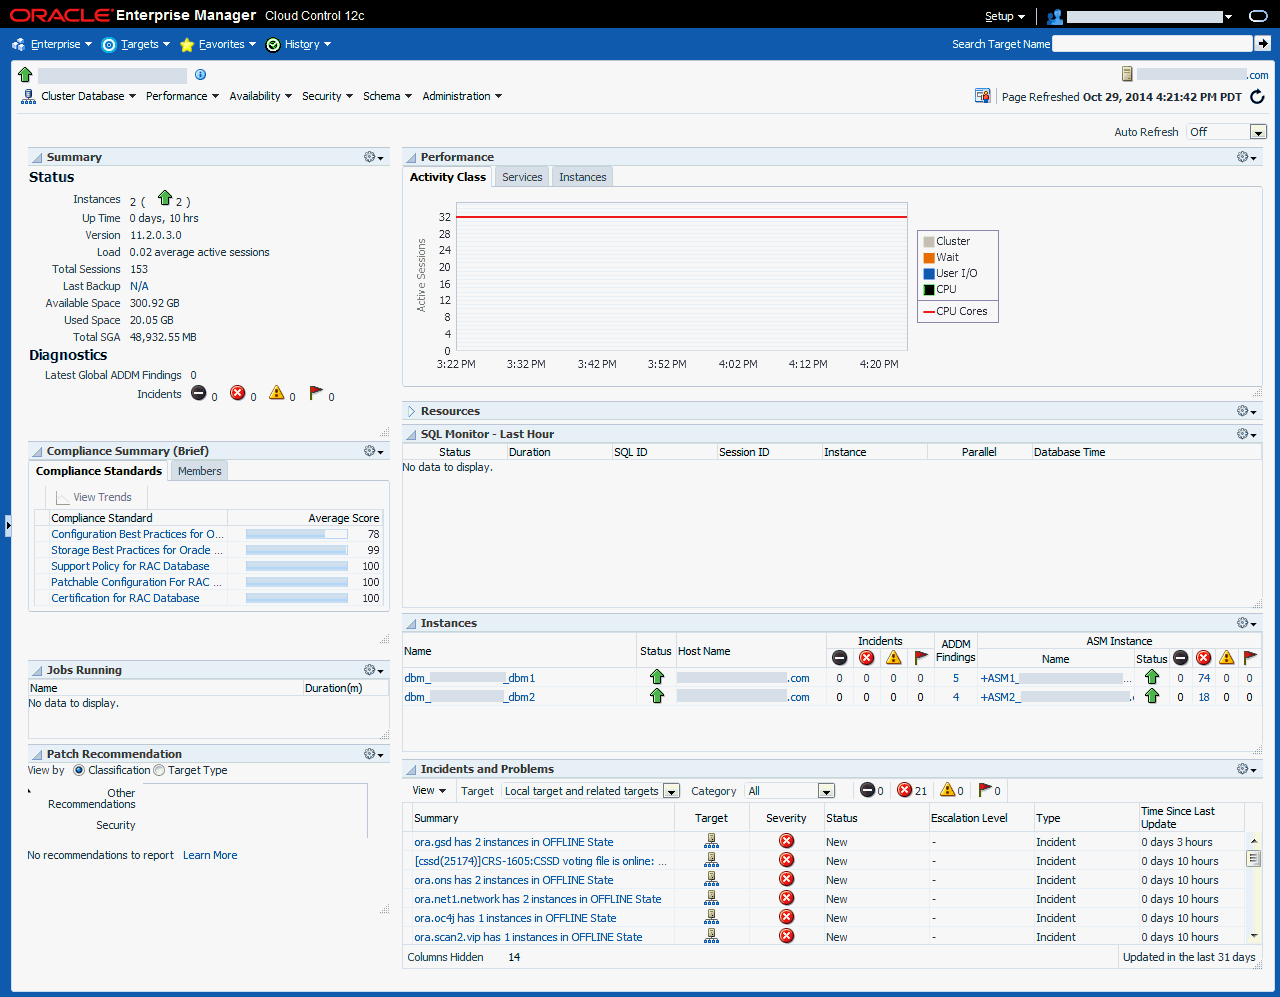Click the View Trends chart icon

click(x=63, y=497)
